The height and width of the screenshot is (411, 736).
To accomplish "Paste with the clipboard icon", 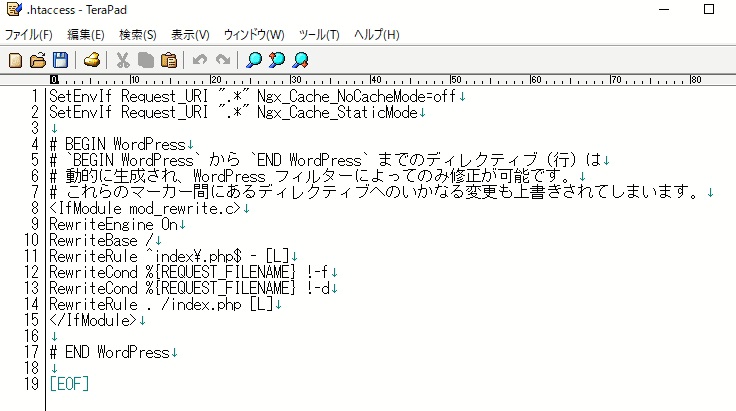I will pos(169,60).
